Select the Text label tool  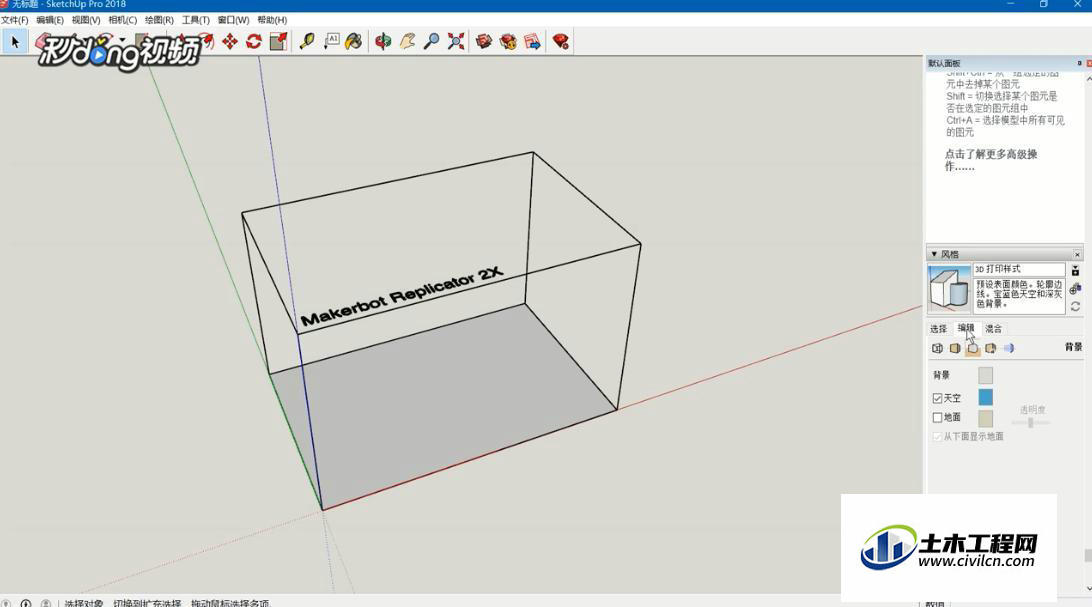pyautogui.click(x=331, y=42)
